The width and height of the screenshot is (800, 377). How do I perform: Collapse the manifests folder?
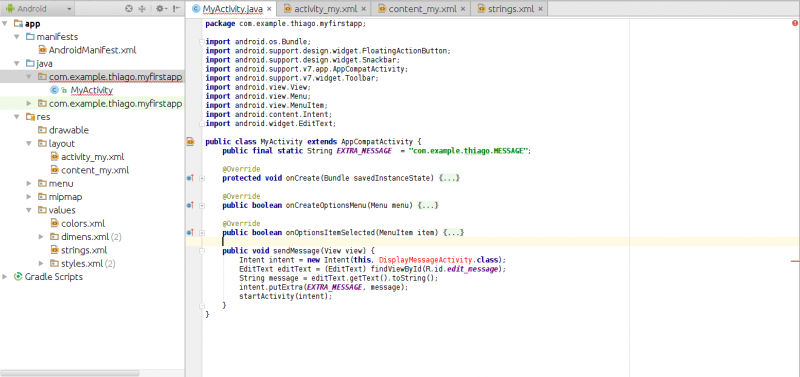(17, 37)
